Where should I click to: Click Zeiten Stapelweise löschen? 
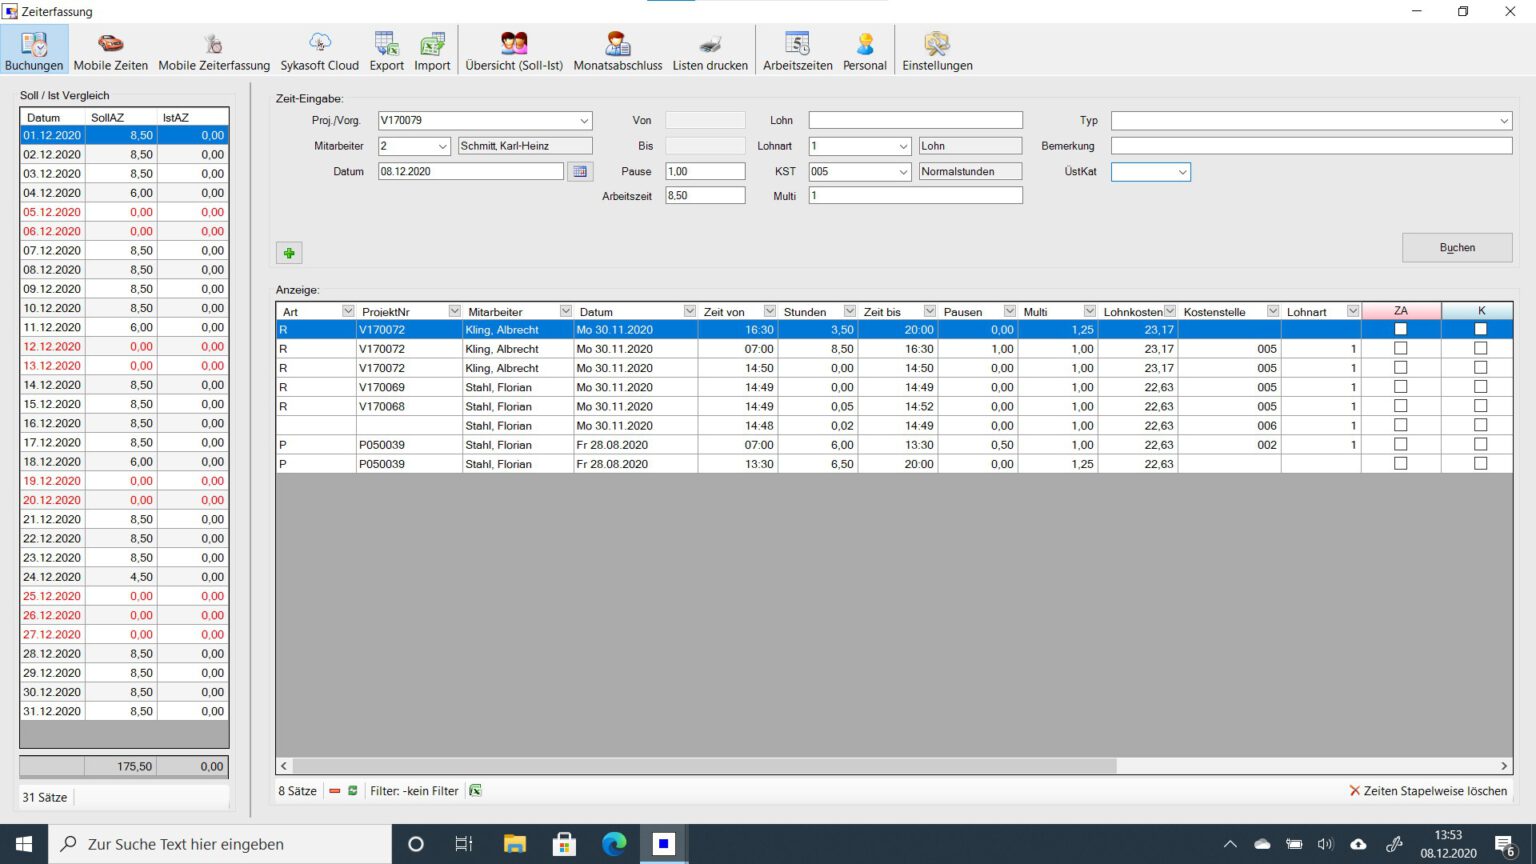pos(1428,791)
